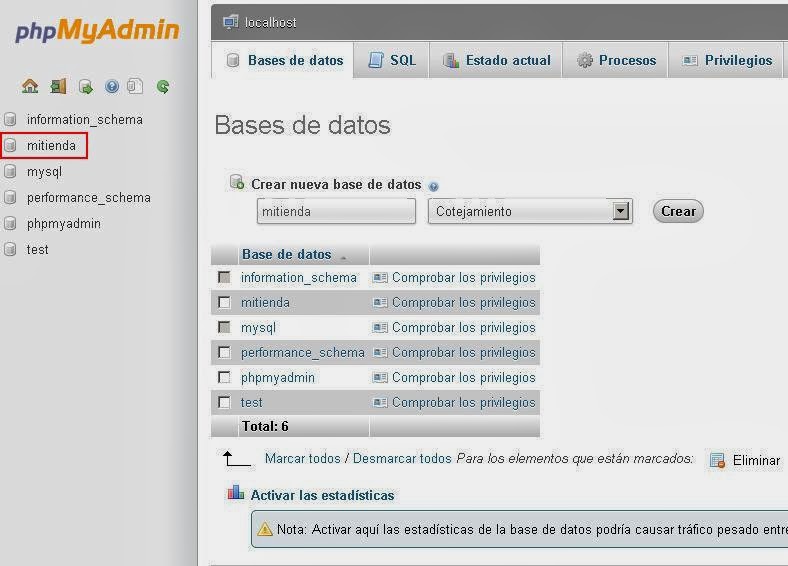Viewport: 788px width, 566px height.
Task: Click Comprobar los privilegios for test
Action: (x=463, y=403)
